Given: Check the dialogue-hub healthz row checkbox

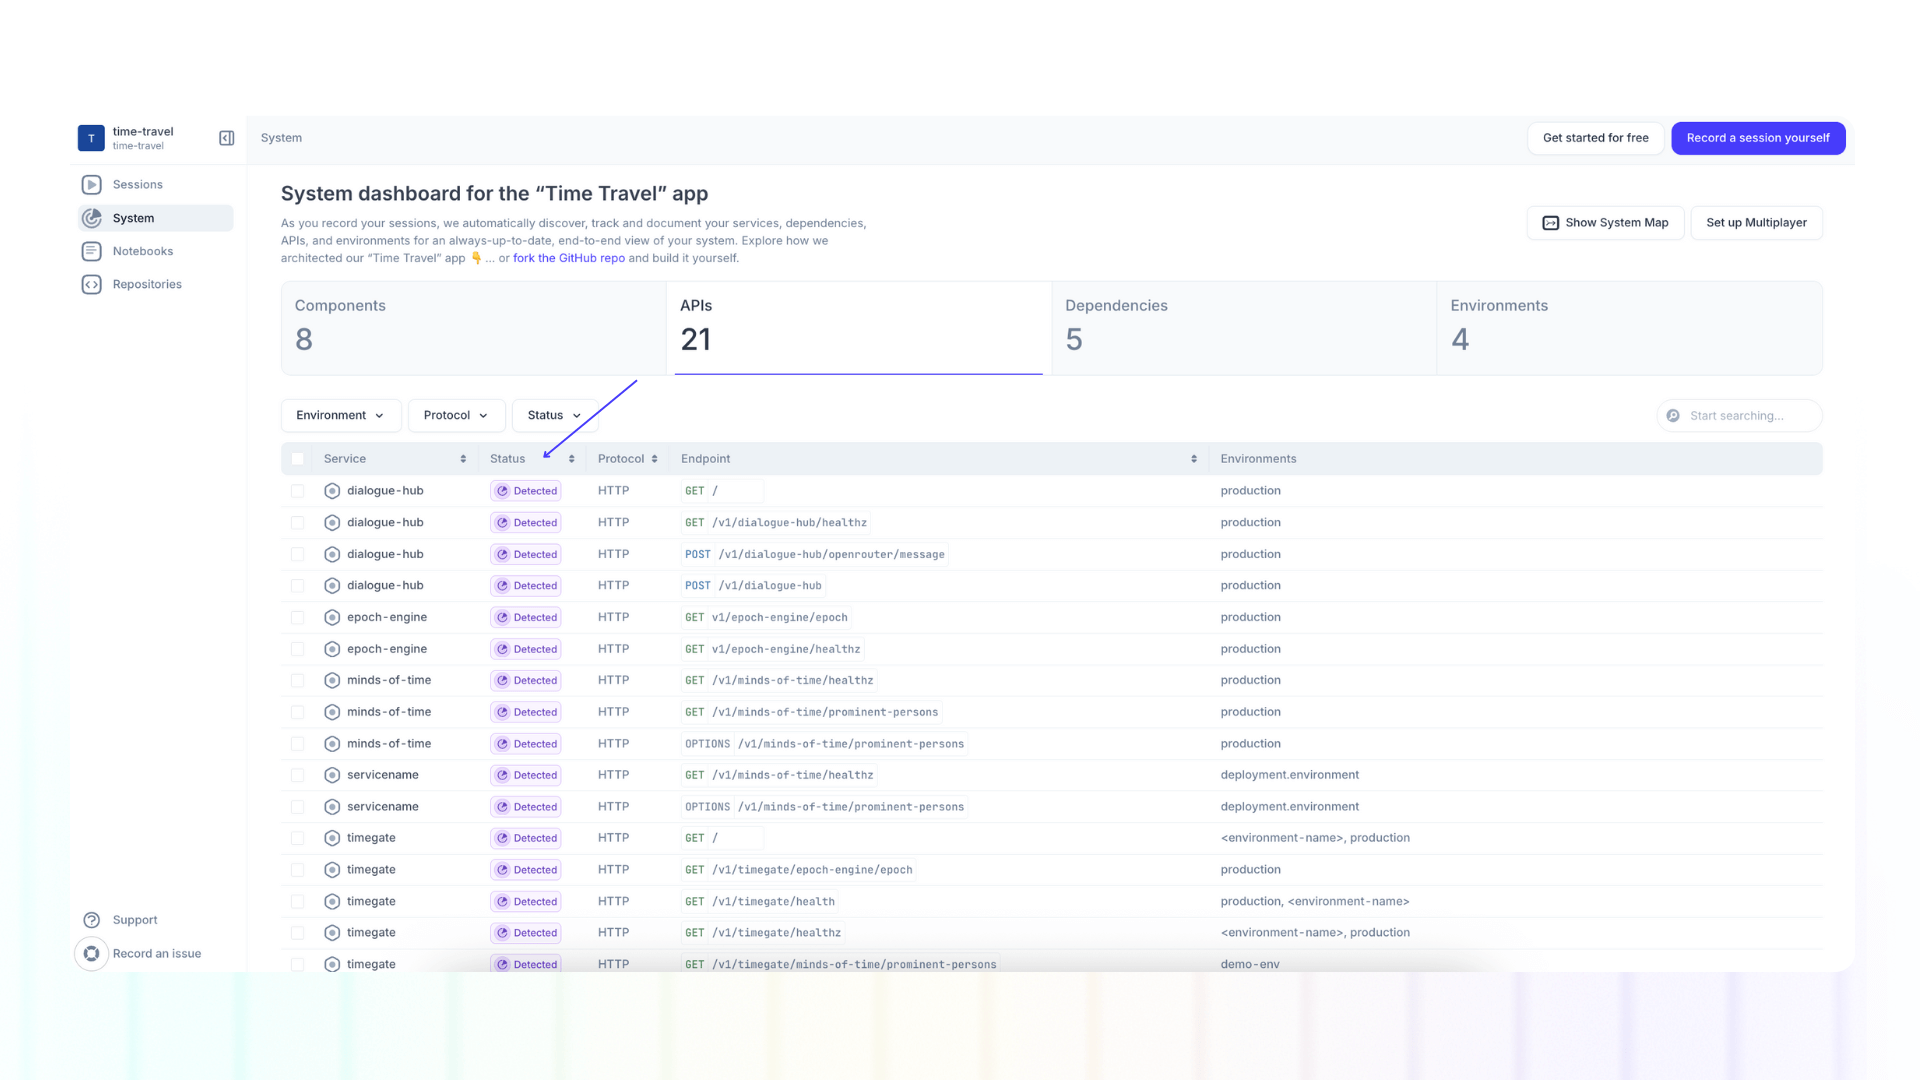Looking at the screenshot, I should tap(297, 523).
